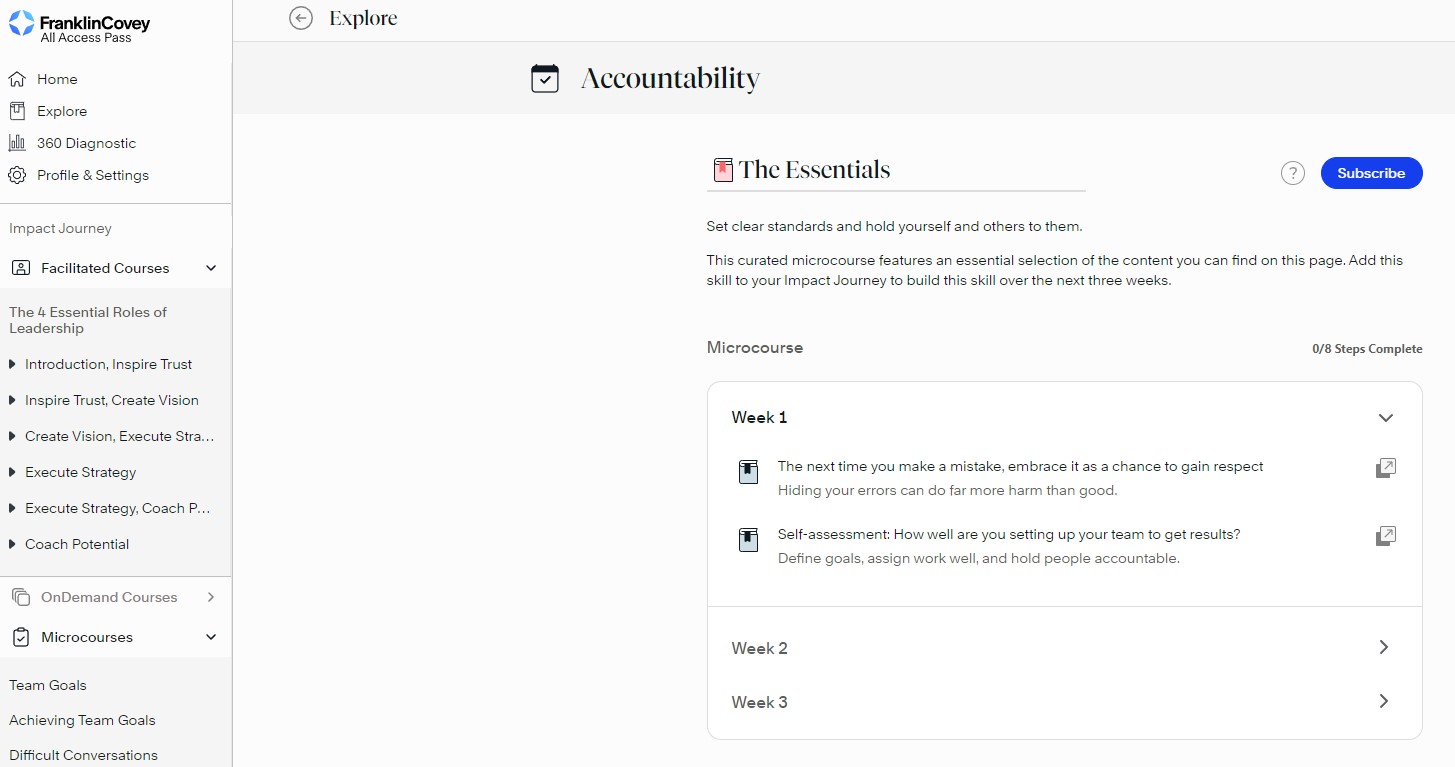Click the Home house icon in sidebar

[x=17, y=79]
